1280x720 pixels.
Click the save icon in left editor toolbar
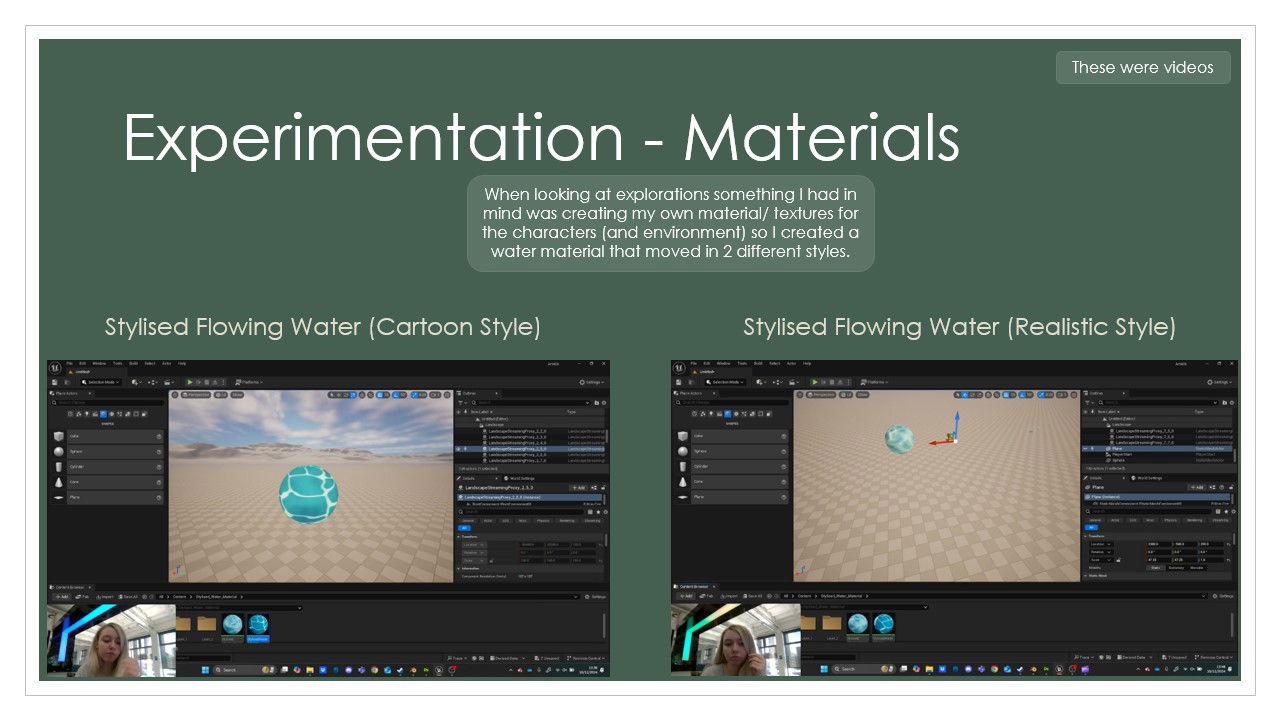[54, 382]
